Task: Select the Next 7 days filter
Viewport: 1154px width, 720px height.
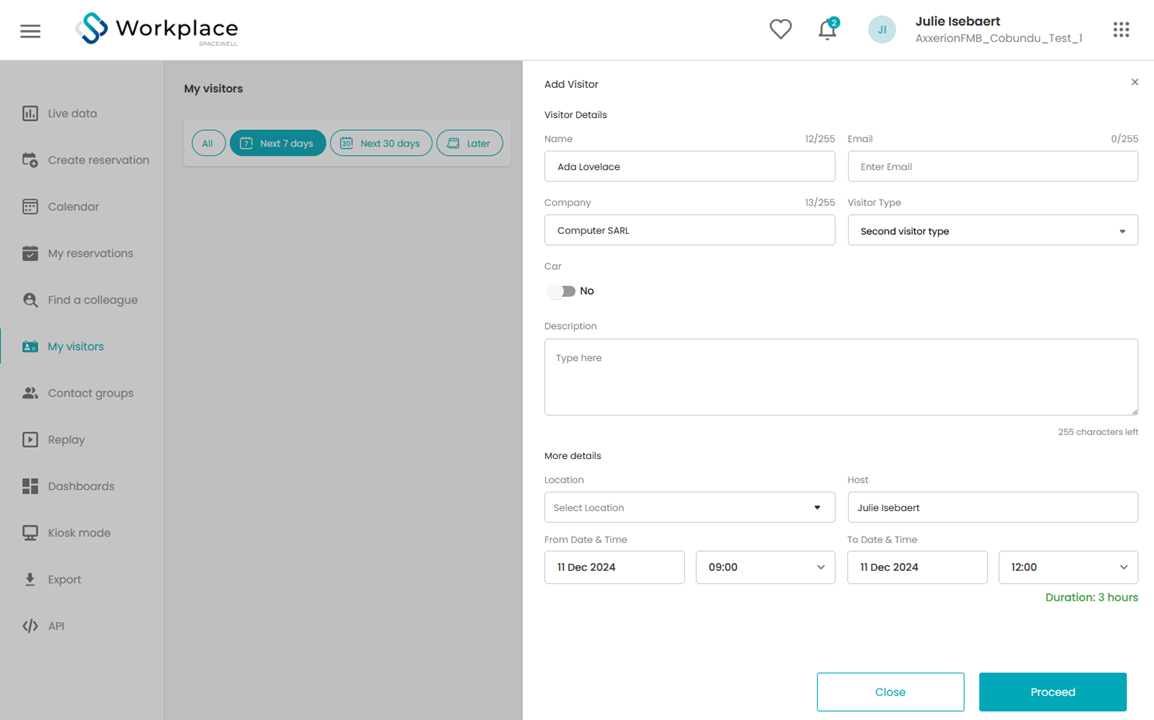Action: 277,144
